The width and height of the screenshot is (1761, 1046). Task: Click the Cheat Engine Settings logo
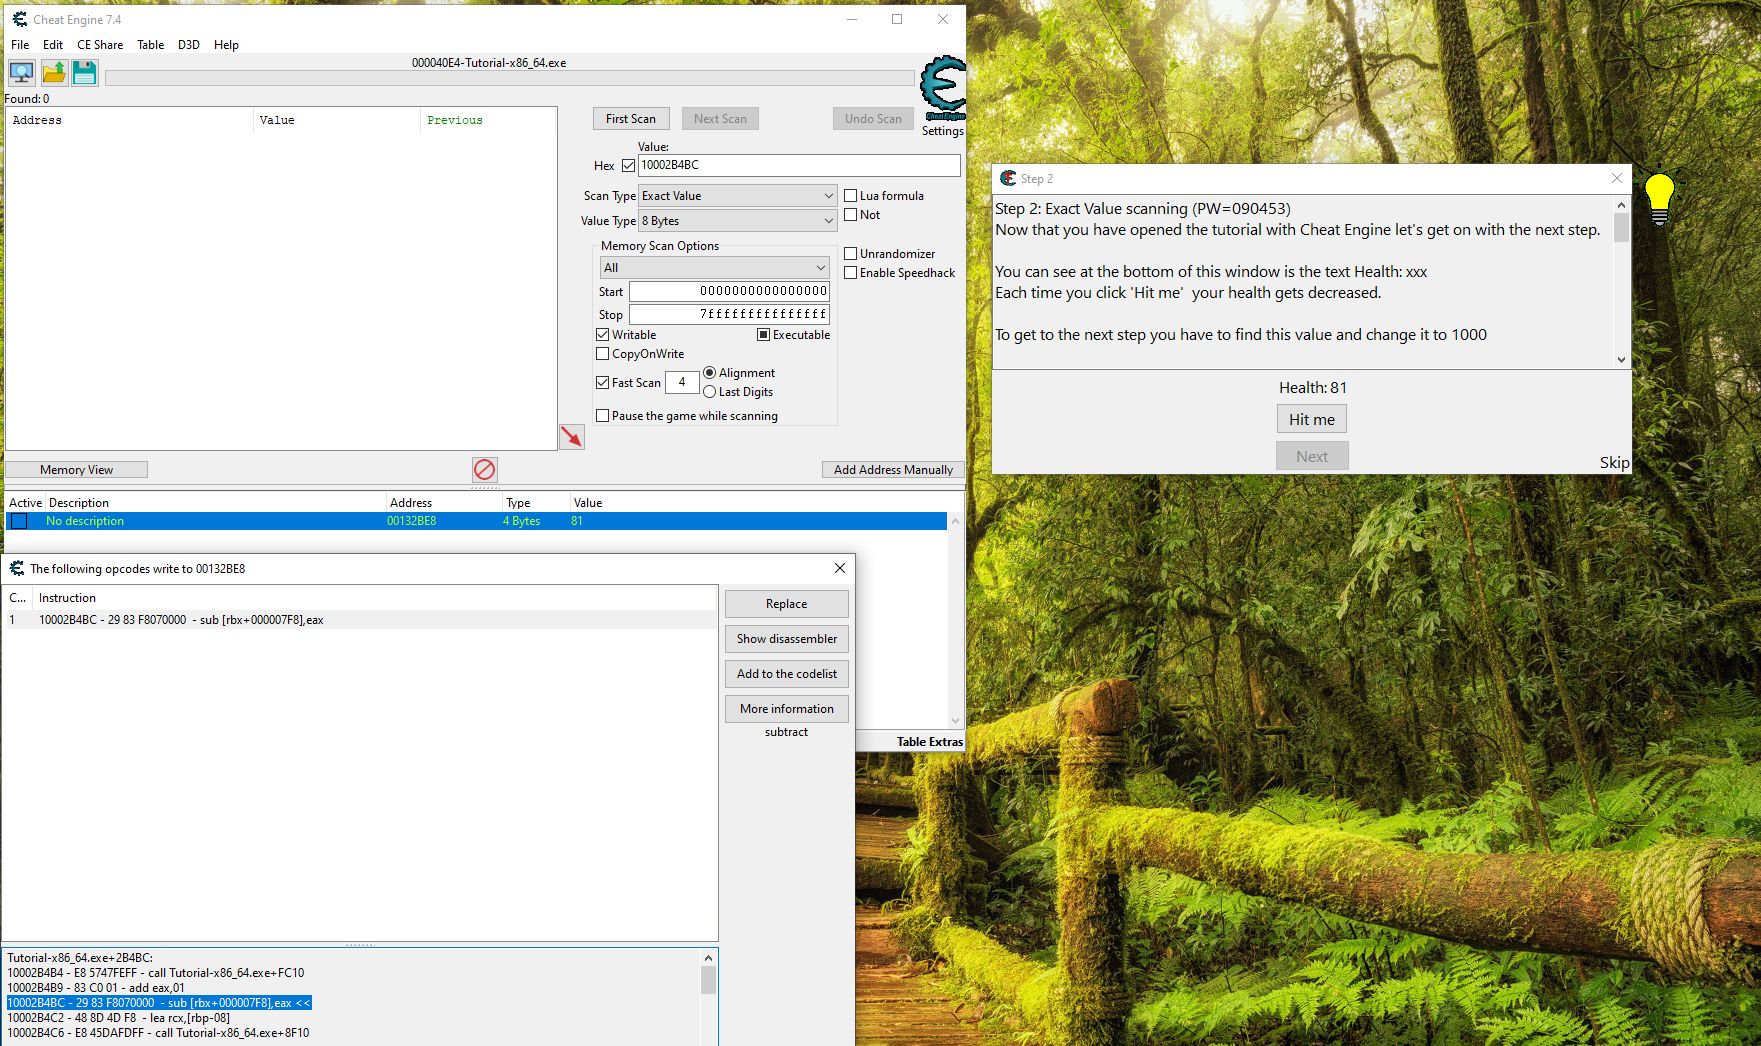(942, 90)
